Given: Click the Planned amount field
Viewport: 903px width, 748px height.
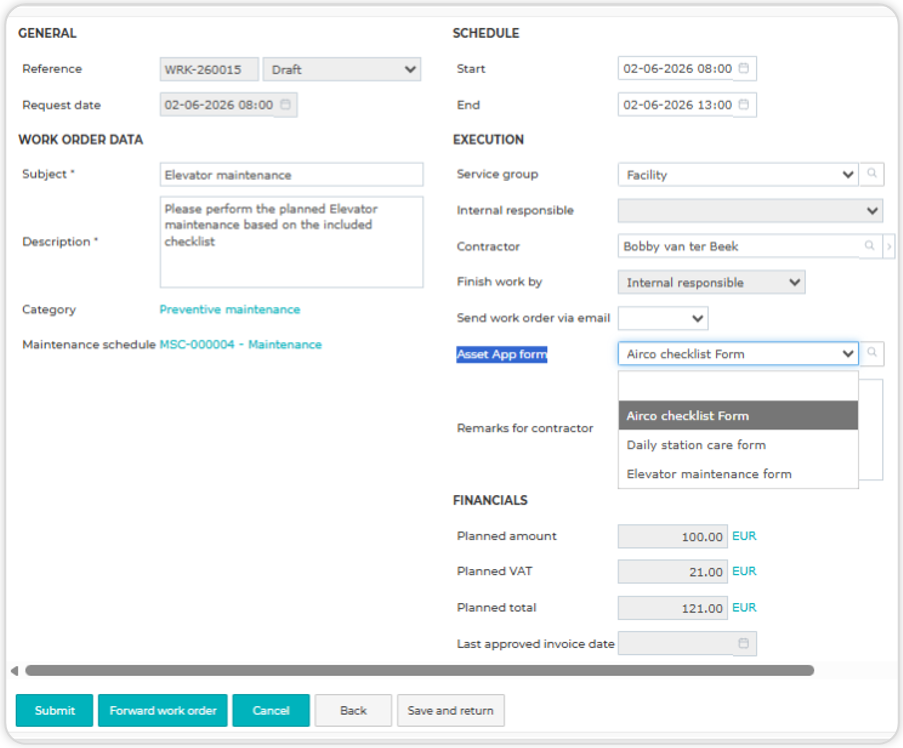Looking at the screenshot, I should click(673, 536).
